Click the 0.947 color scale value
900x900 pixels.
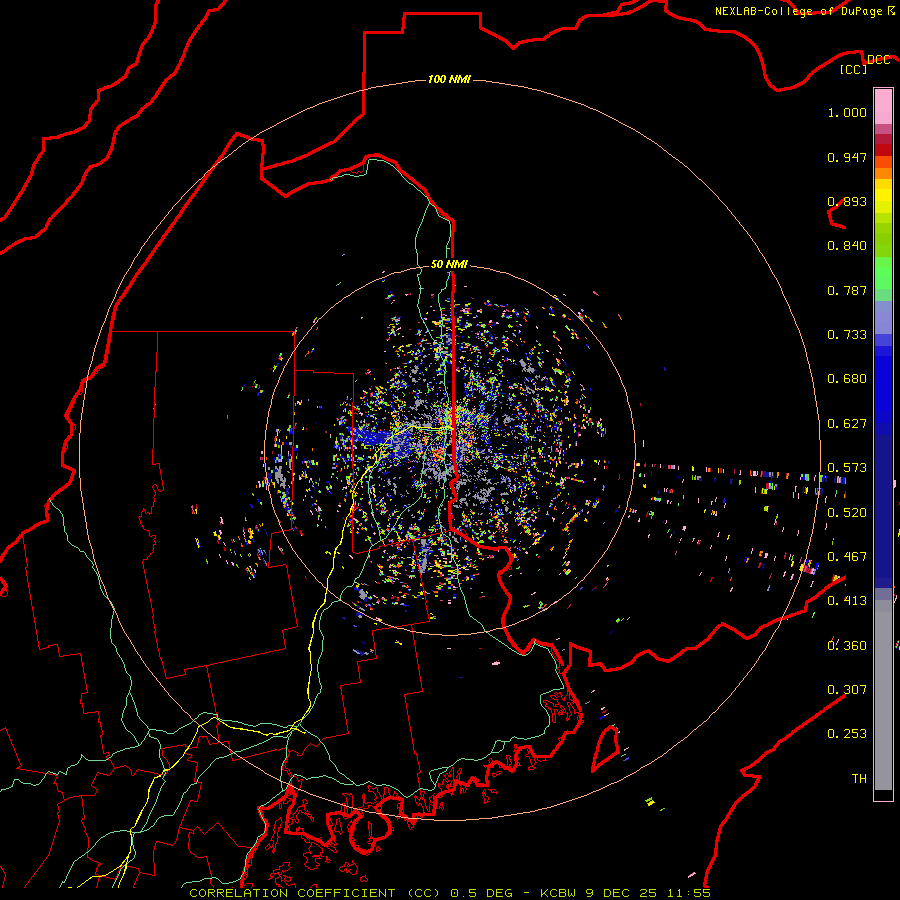tap(847, 157)
